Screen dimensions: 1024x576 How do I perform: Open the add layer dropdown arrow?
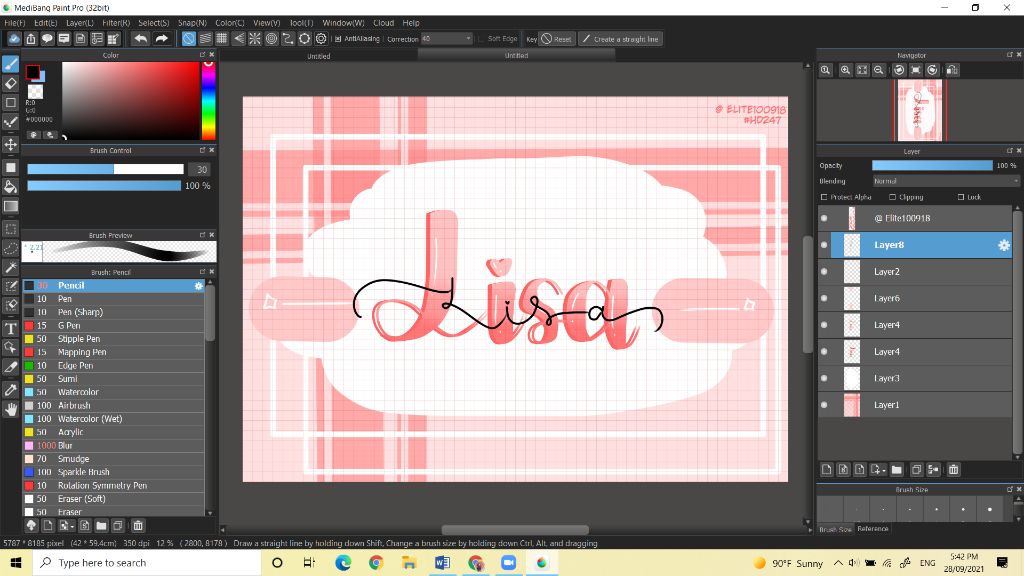[884, 470]
